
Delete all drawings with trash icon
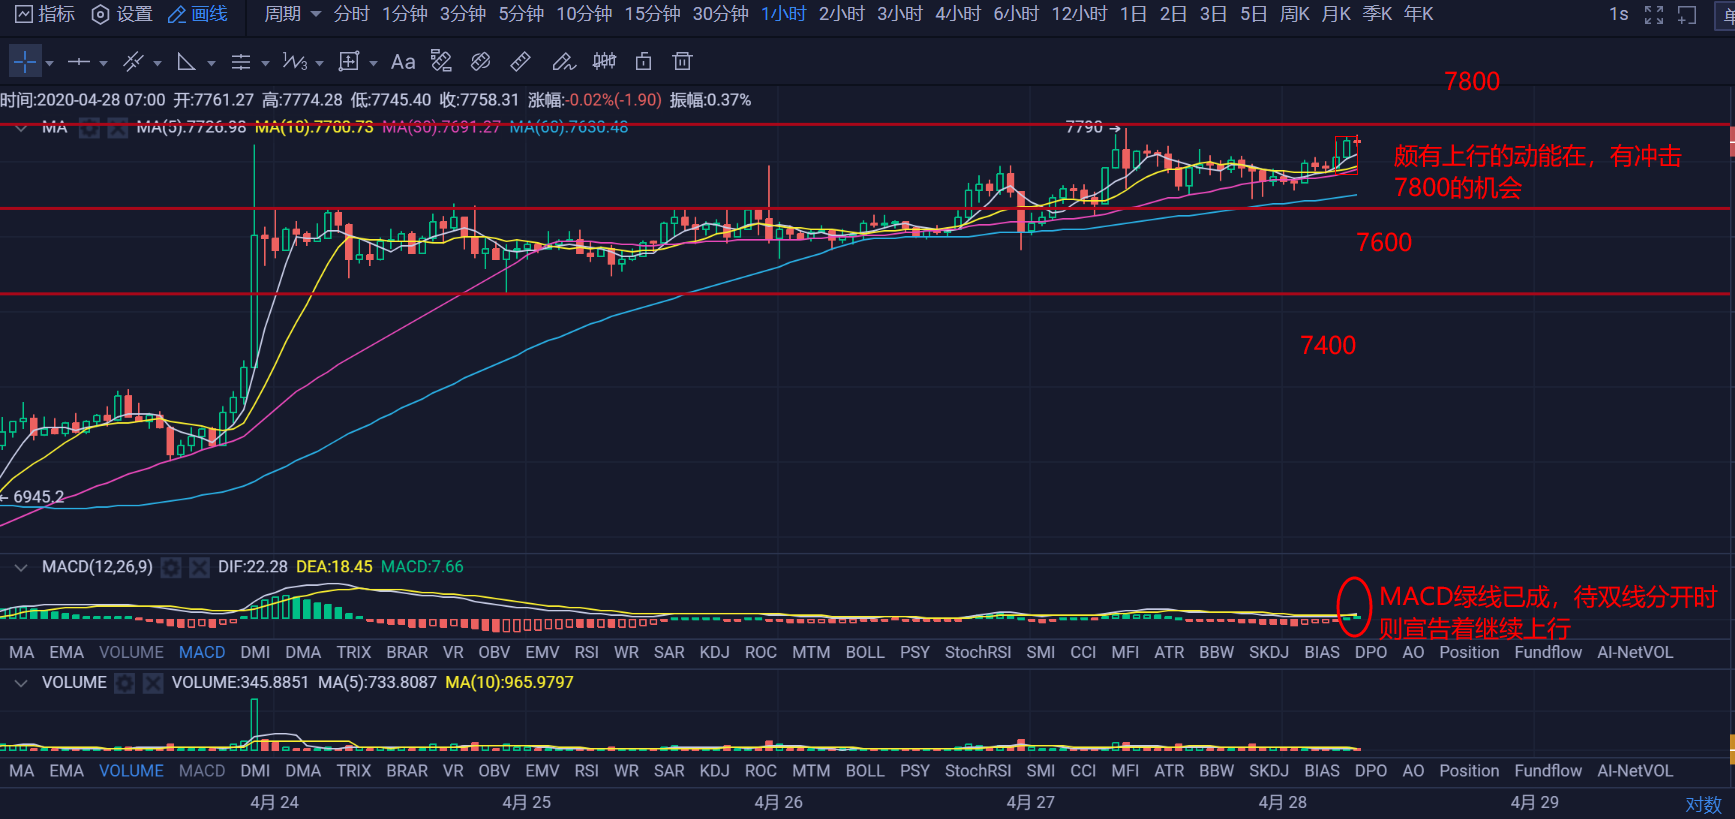point(682,62)
